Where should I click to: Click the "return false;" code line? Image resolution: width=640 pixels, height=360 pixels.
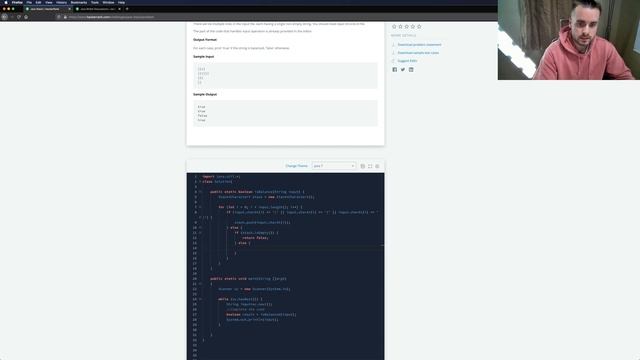256,238
